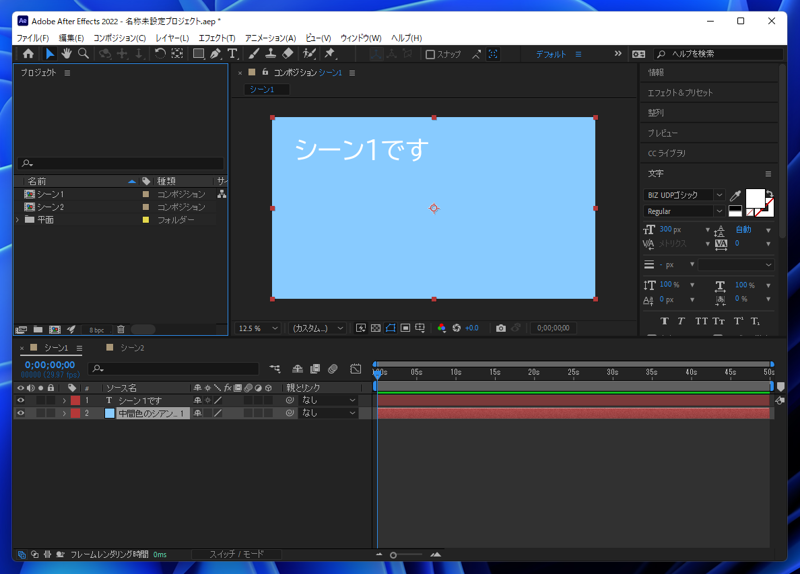800x574 pixels.
Task: Switch to the シーン2 timeline tab
Action: pyautogui.click(x=132, y=348)
